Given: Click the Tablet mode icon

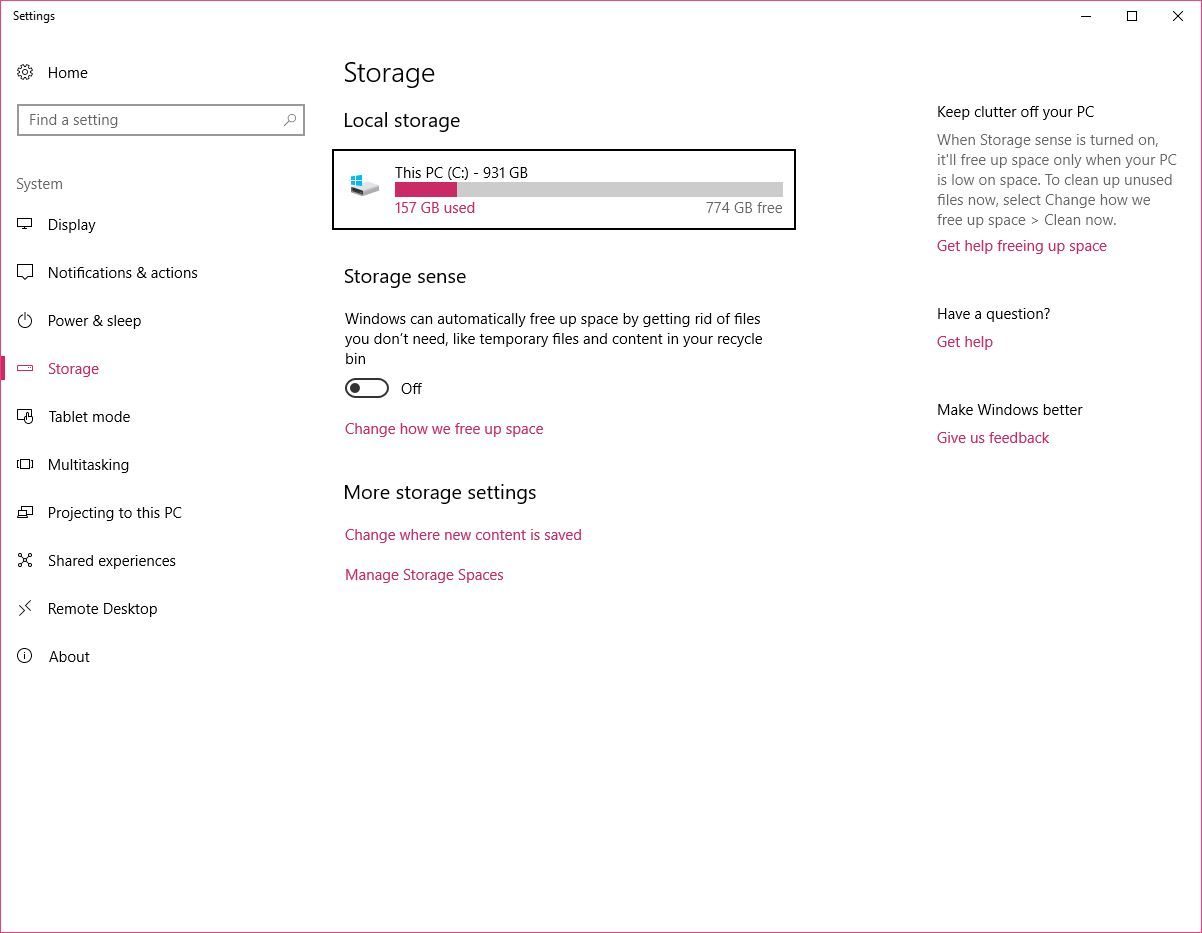Looking at the screenshot, I should pyautogui.click(x=25, y=417).
